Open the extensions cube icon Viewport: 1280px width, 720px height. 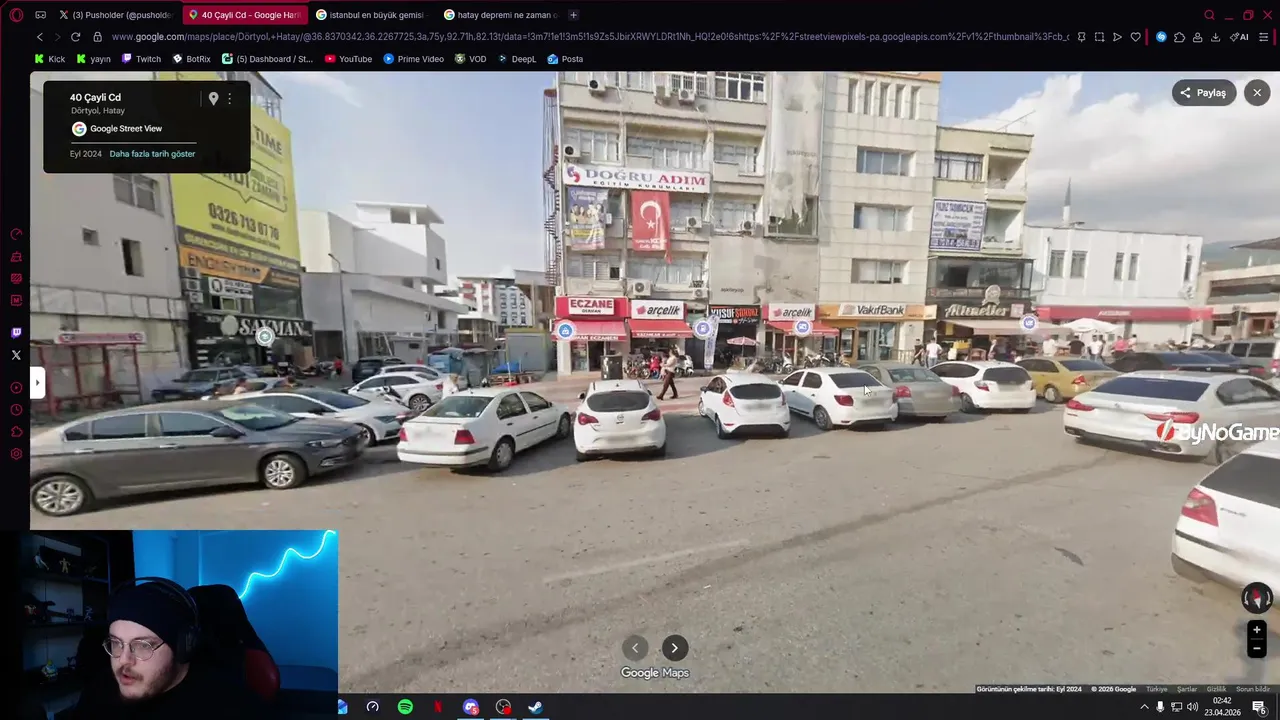[x=1179, y=37]
